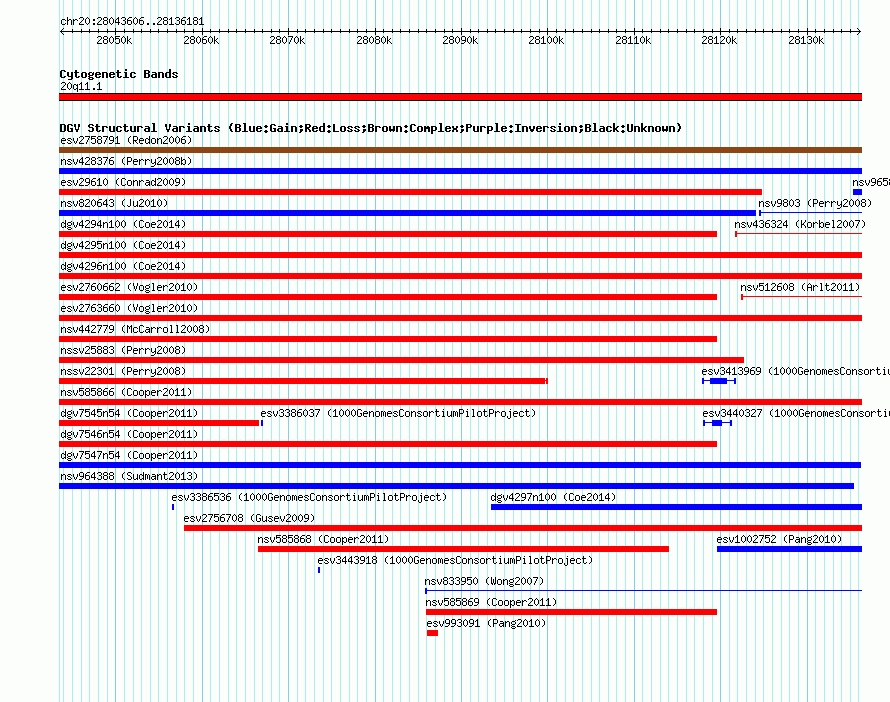Click the 28100k ruler tick label
This screenshot has width=890, height=702.
tap(547, 40)
